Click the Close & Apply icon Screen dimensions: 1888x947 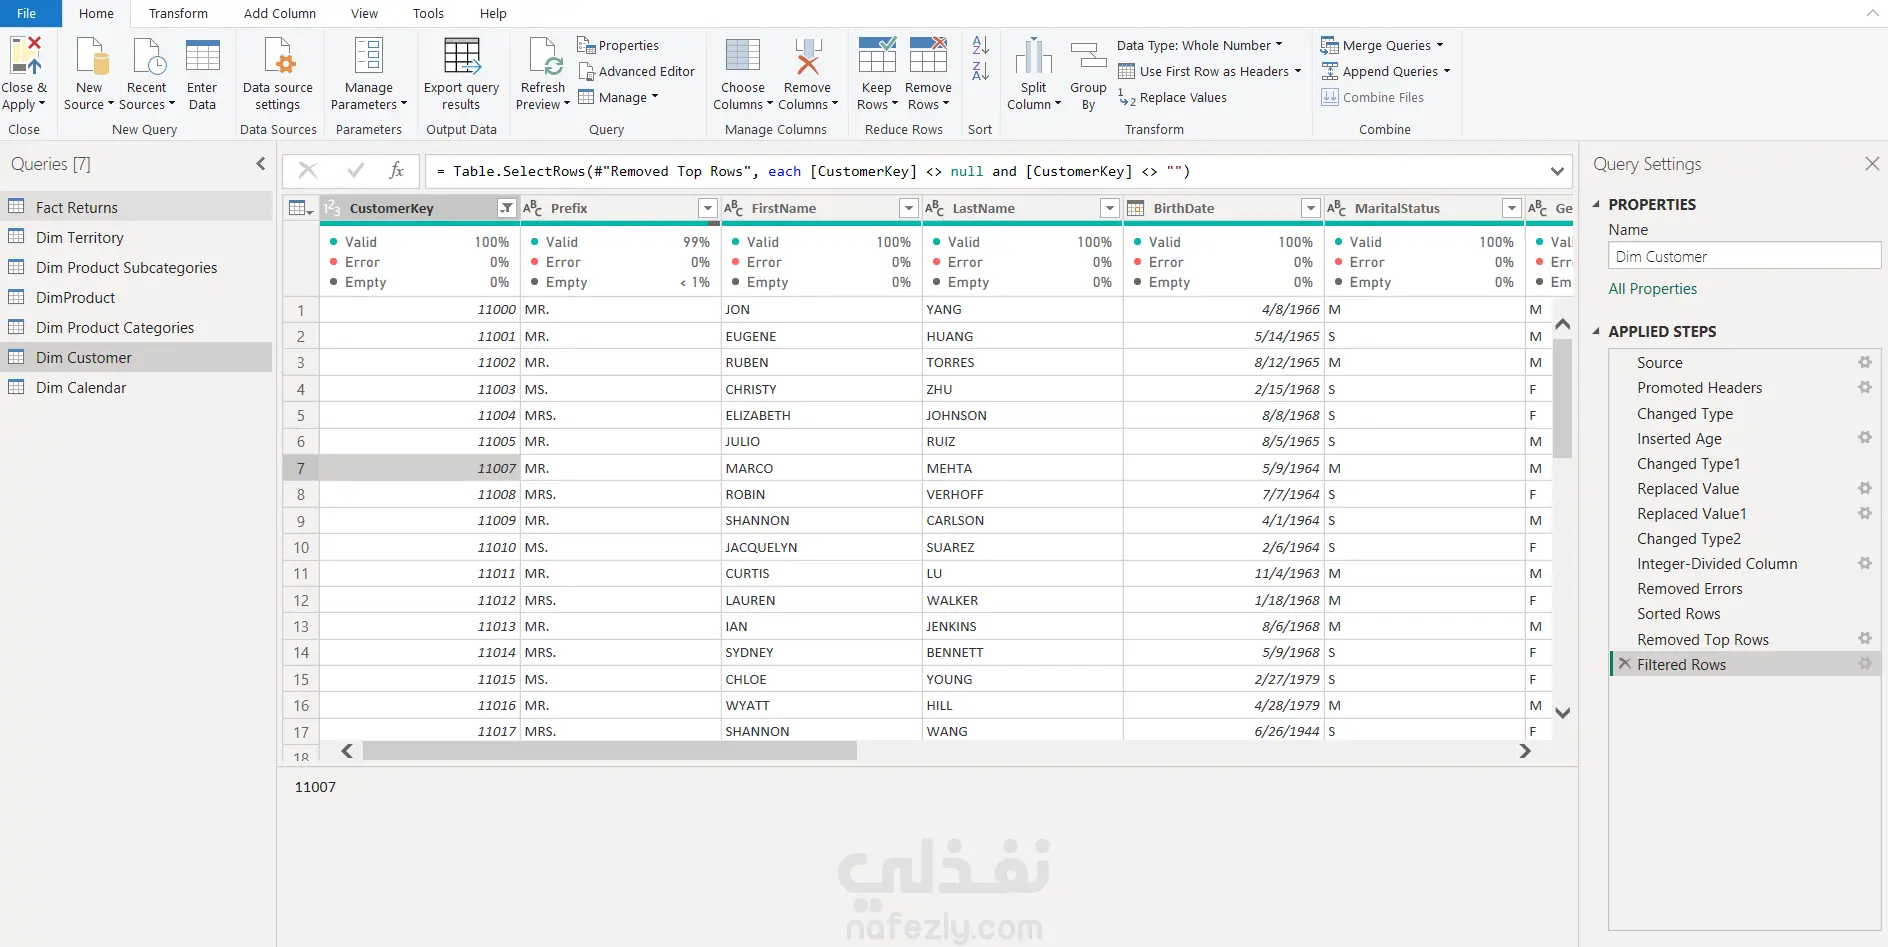point(25,56)
